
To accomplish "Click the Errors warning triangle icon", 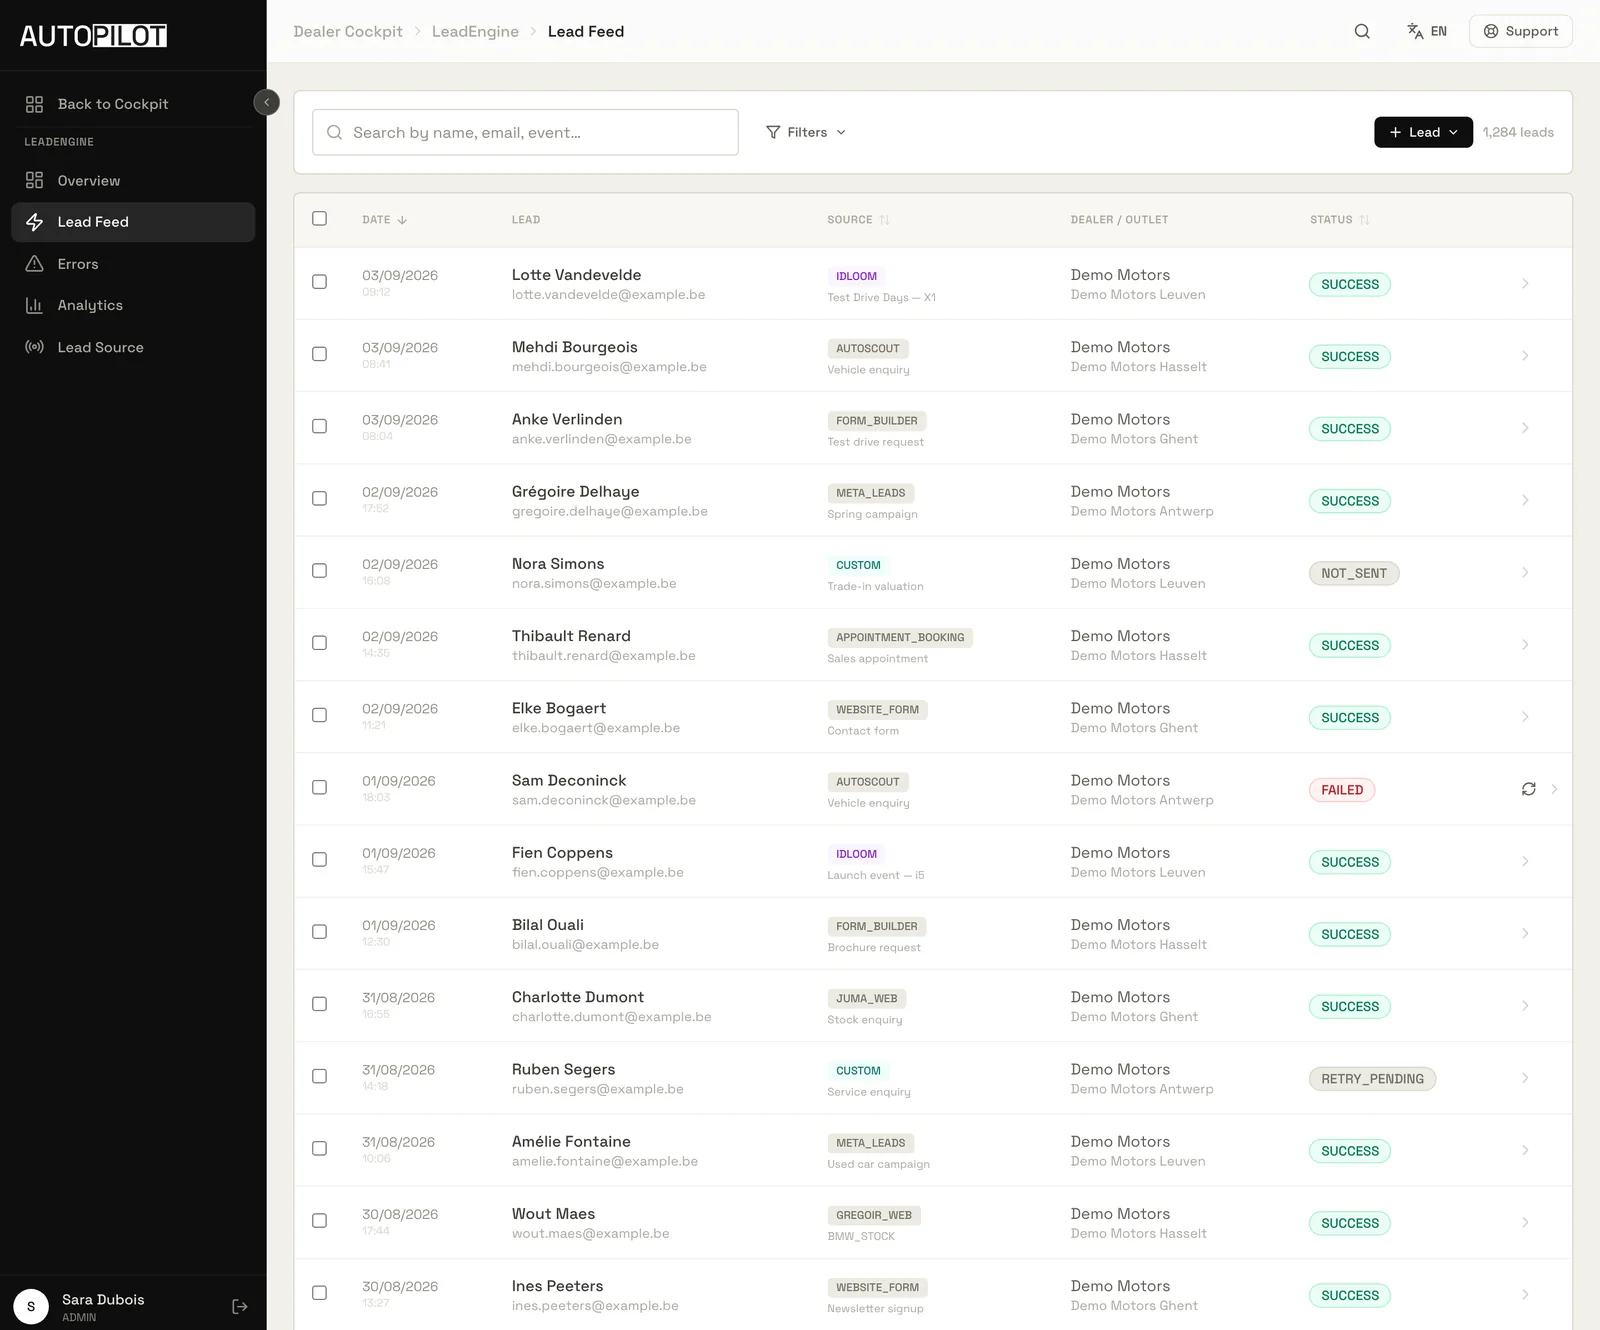I will [x=35, y=264].
